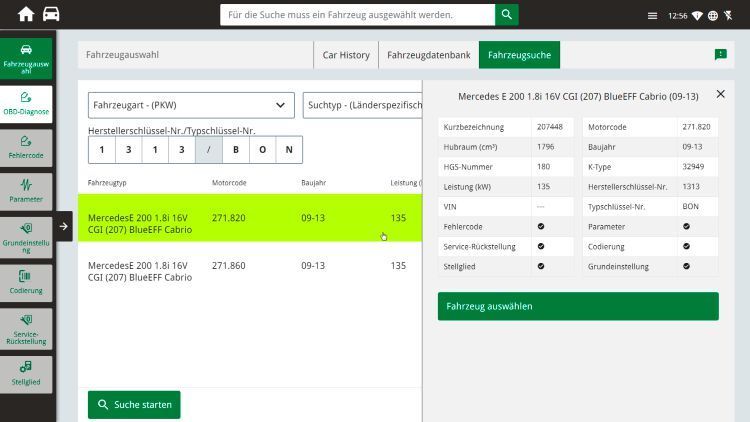The height and width of the screenshot is (422, 750).
Task: Select the row with Motorcode 271.820
Action: tap(250, 218)
